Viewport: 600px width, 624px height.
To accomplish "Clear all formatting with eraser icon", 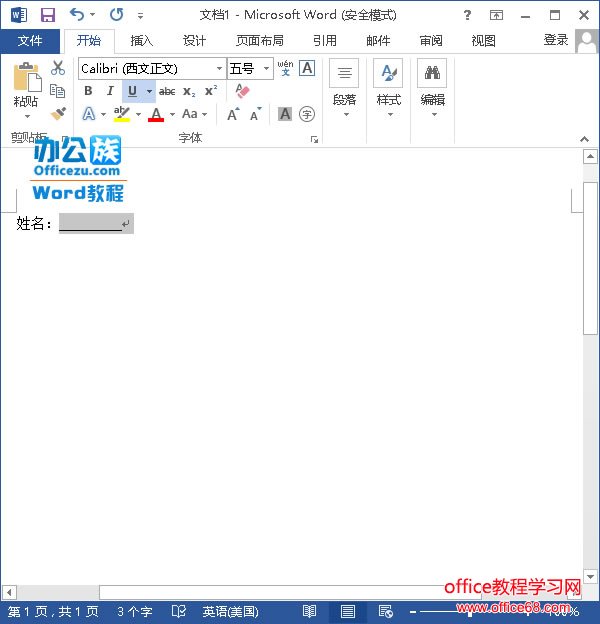I will pyautogui.click(x=242, y=91).
